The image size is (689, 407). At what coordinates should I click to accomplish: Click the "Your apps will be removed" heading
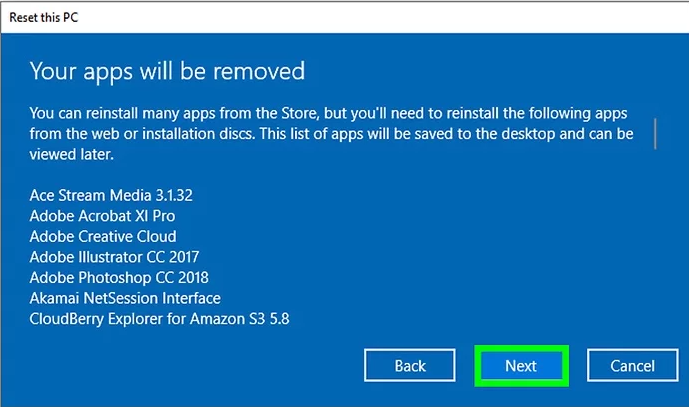point(167,71)
